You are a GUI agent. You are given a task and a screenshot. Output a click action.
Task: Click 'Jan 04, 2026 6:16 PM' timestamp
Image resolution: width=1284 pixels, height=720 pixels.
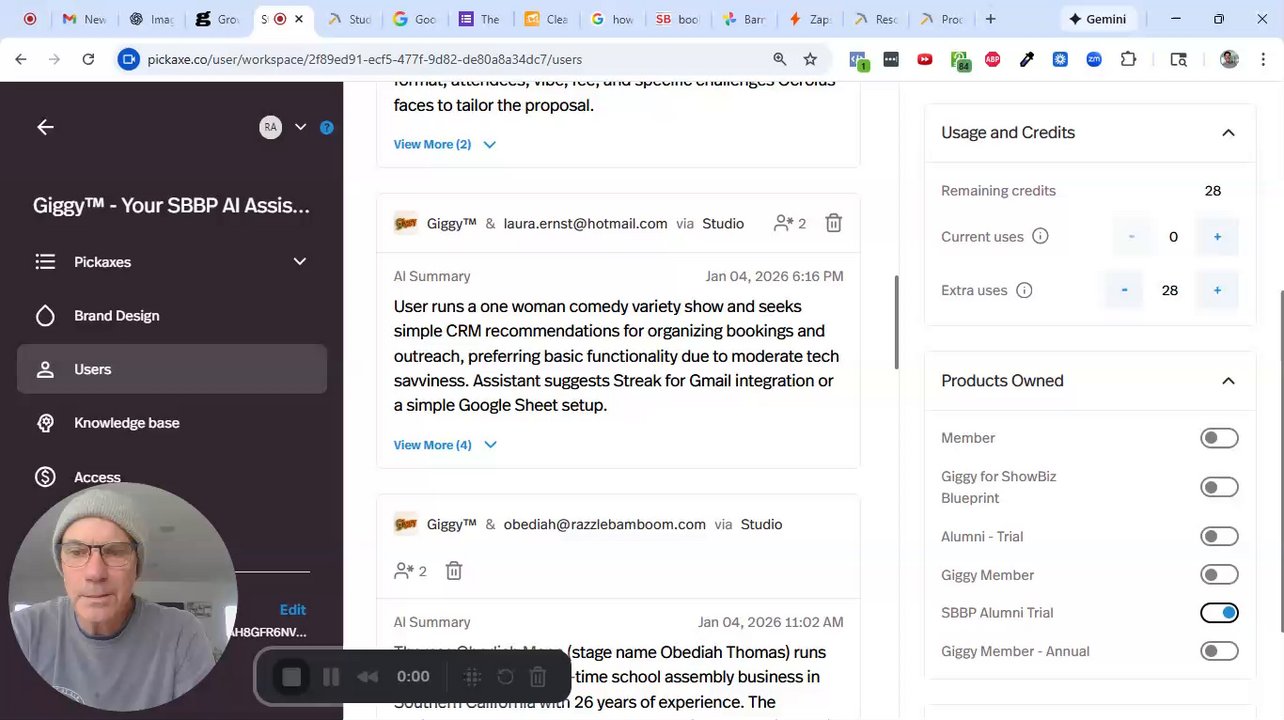(774, 276)
